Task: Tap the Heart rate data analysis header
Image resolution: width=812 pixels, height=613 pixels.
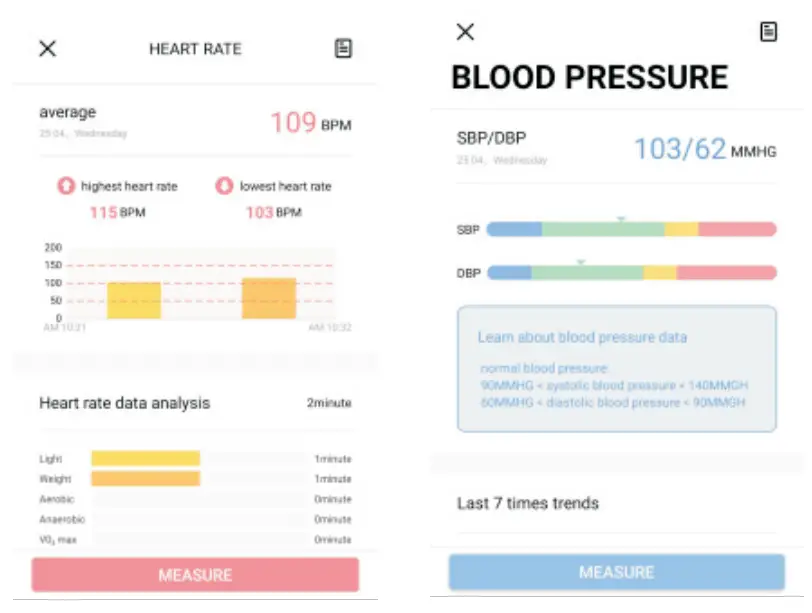Action: tap(125, 403)
